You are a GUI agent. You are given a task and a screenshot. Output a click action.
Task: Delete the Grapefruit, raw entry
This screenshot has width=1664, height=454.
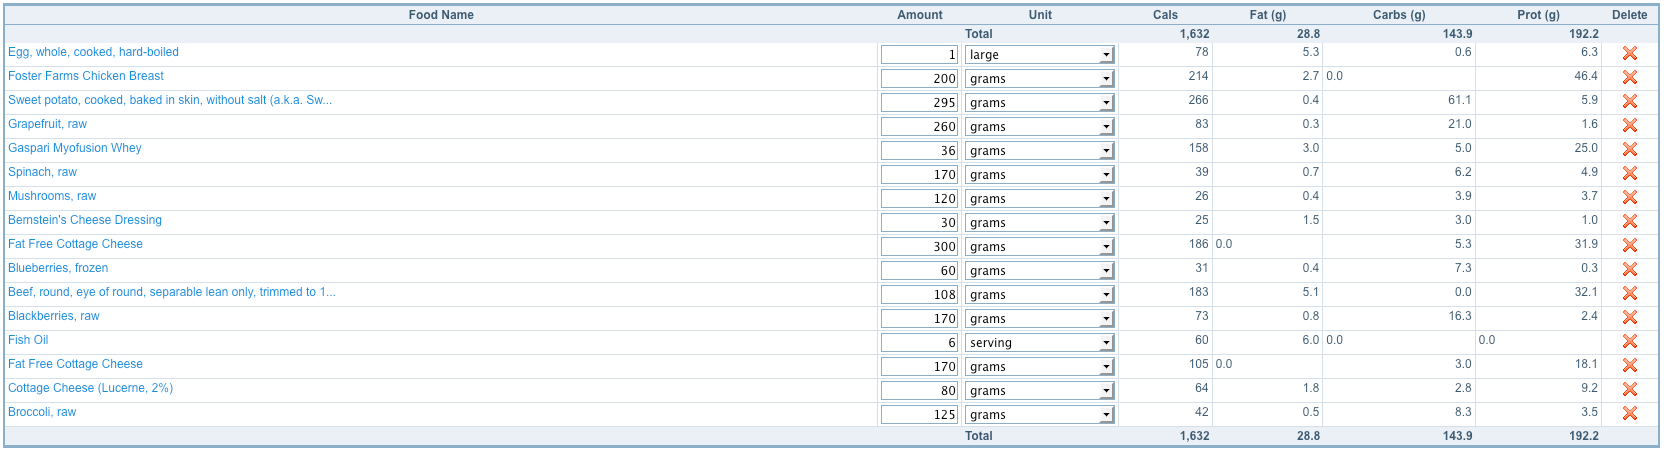(x=1629, y=126)
